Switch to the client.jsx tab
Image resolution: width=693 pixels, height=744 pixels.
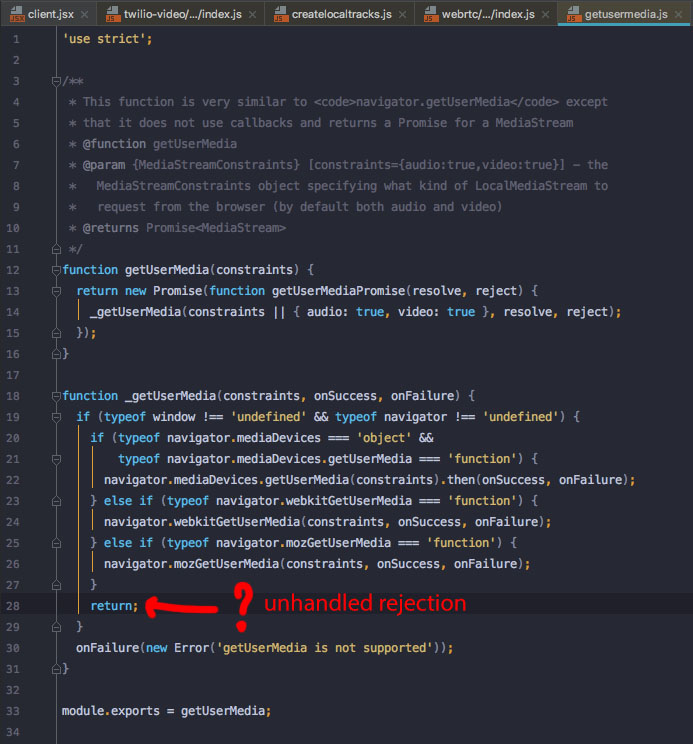point(50,14)
